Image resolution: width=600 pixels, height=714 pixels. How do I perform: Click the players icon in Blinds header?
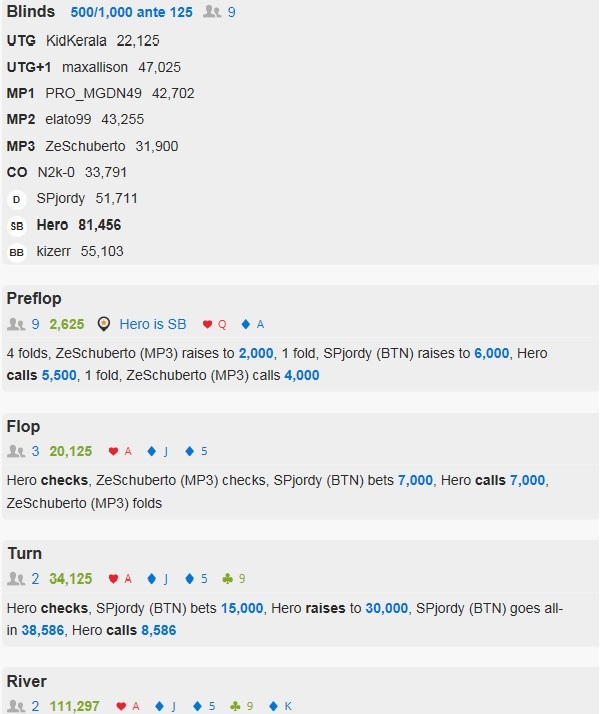[212, 12]
